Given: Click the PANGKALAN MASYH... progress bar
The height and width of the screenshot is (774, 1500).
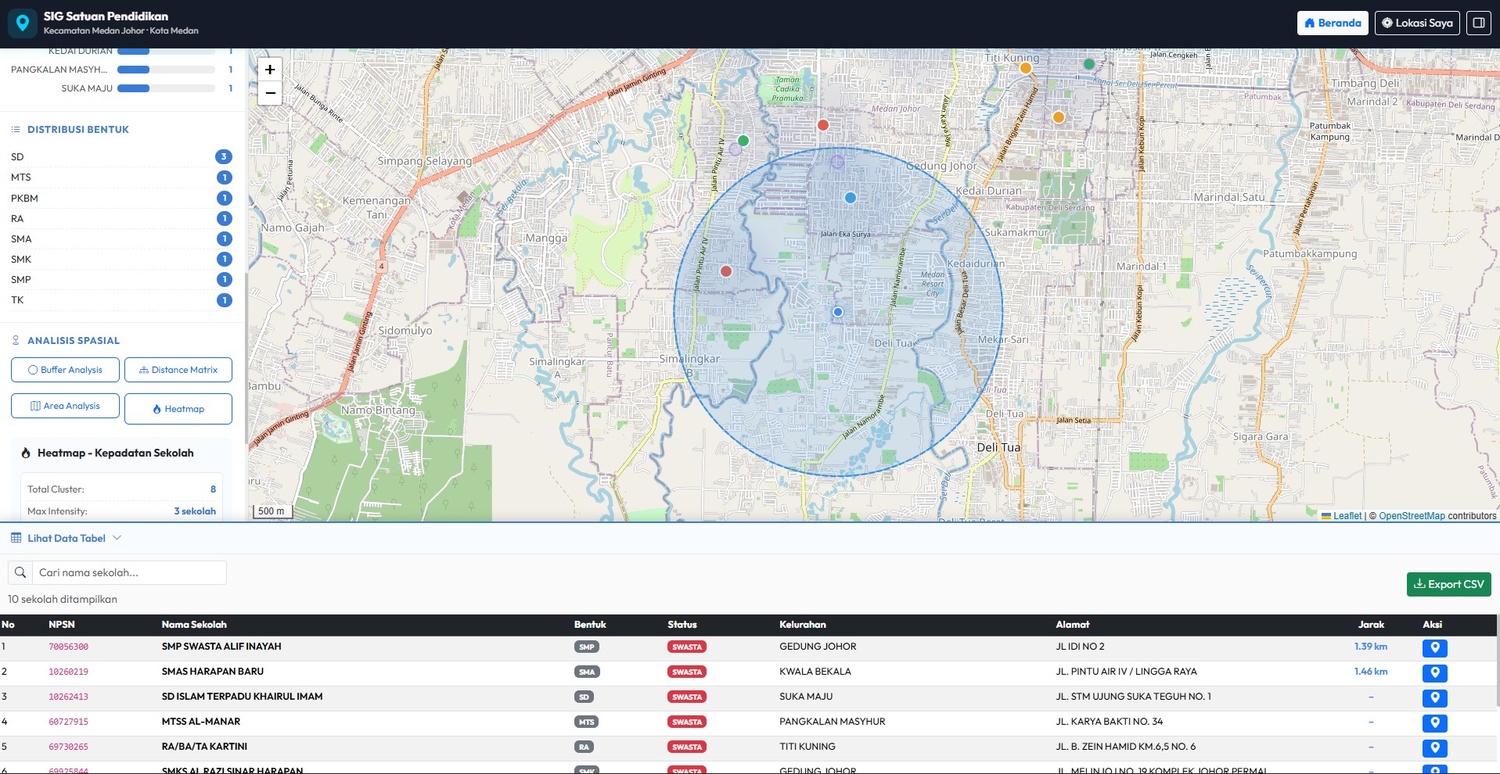Looking at the screenshot, I should click(166, 70).
